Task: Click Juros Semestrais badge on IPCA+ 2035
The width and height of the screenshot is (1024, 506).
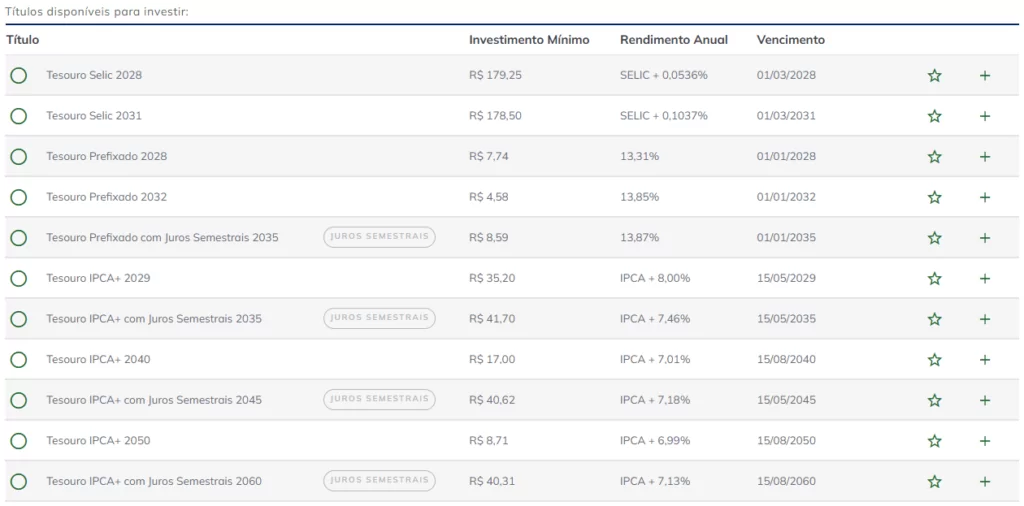Action: click(x=379, y=318)
